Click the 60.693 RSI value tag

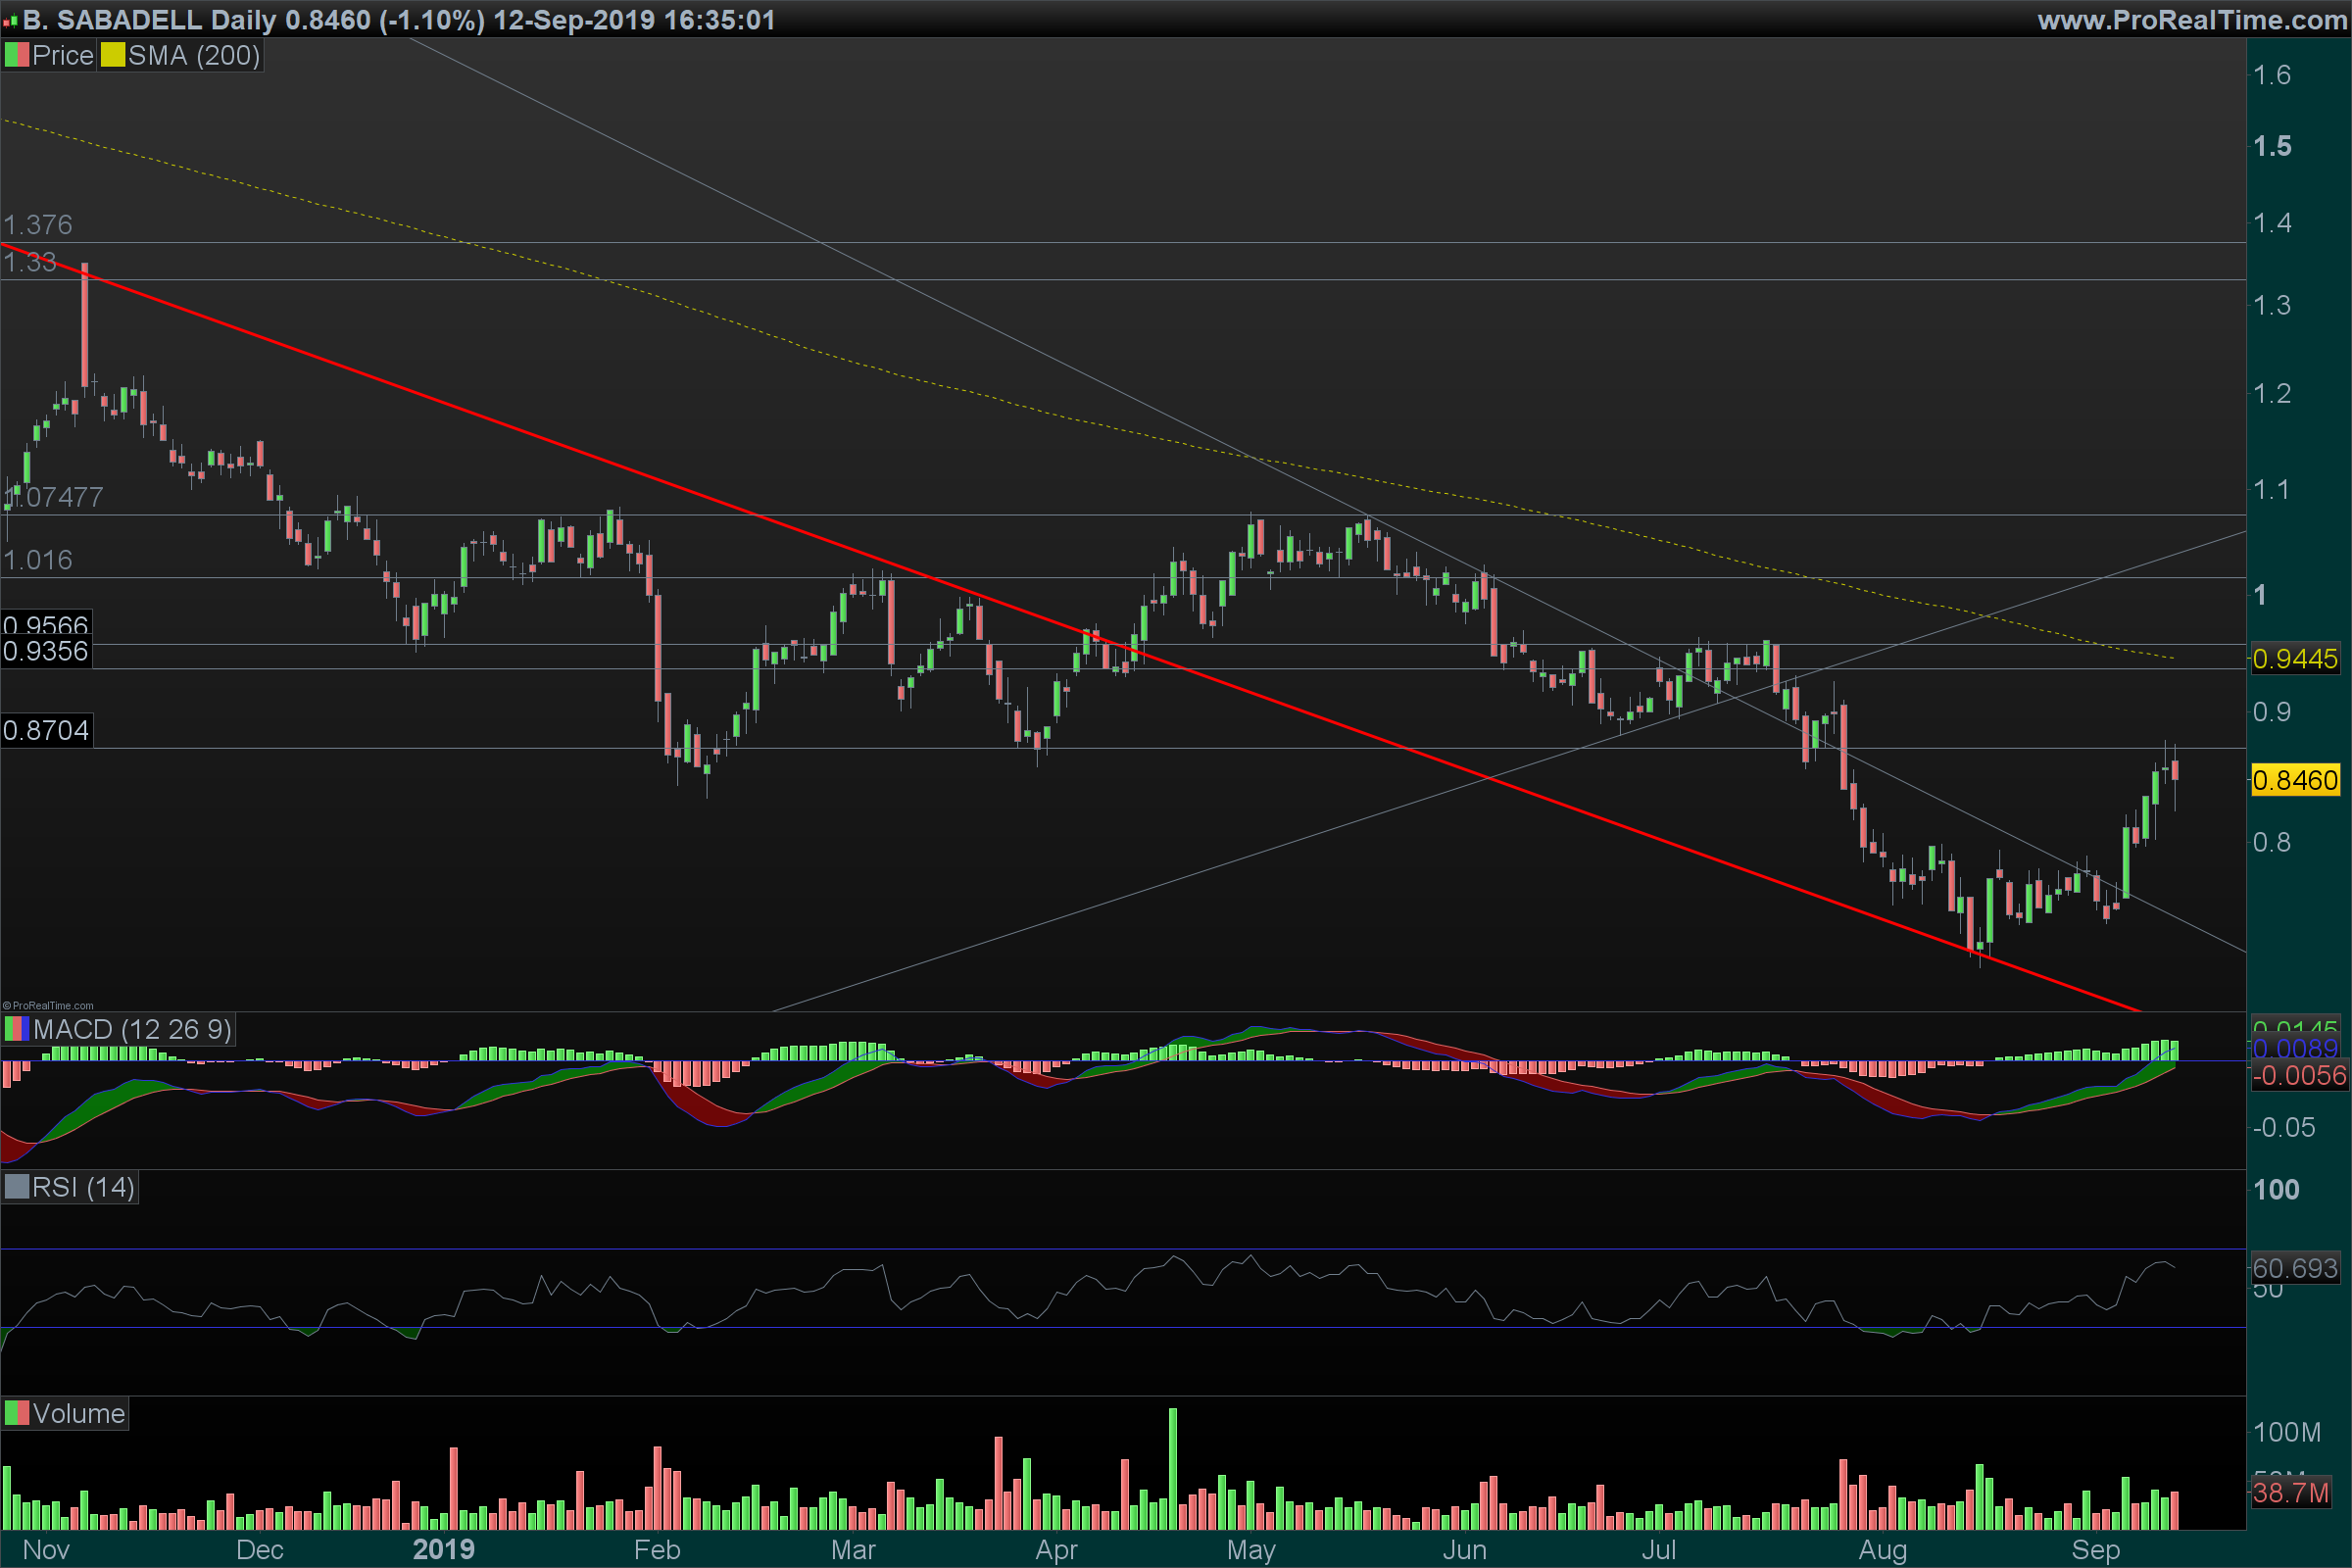[x=2295, y=1268]
